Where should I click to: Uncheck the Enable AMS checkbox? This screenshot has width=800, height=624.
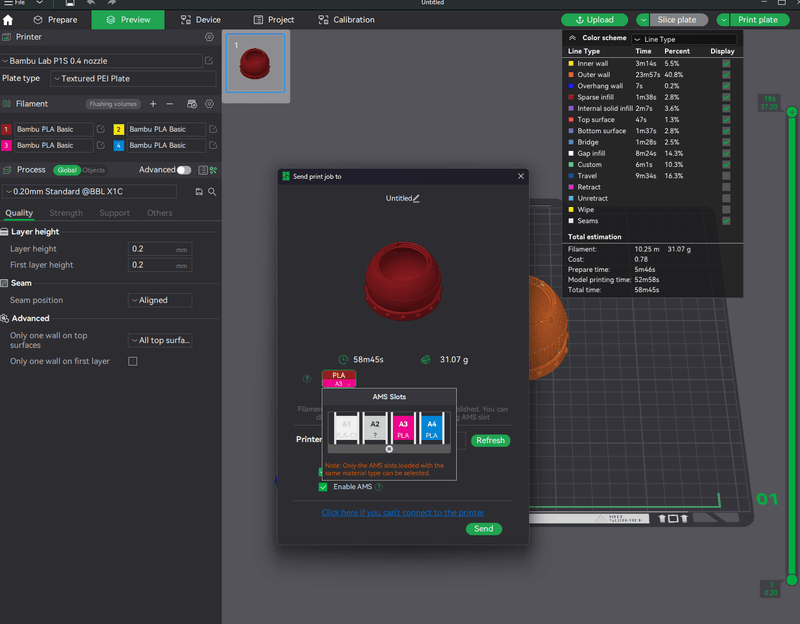click(323, 487)
